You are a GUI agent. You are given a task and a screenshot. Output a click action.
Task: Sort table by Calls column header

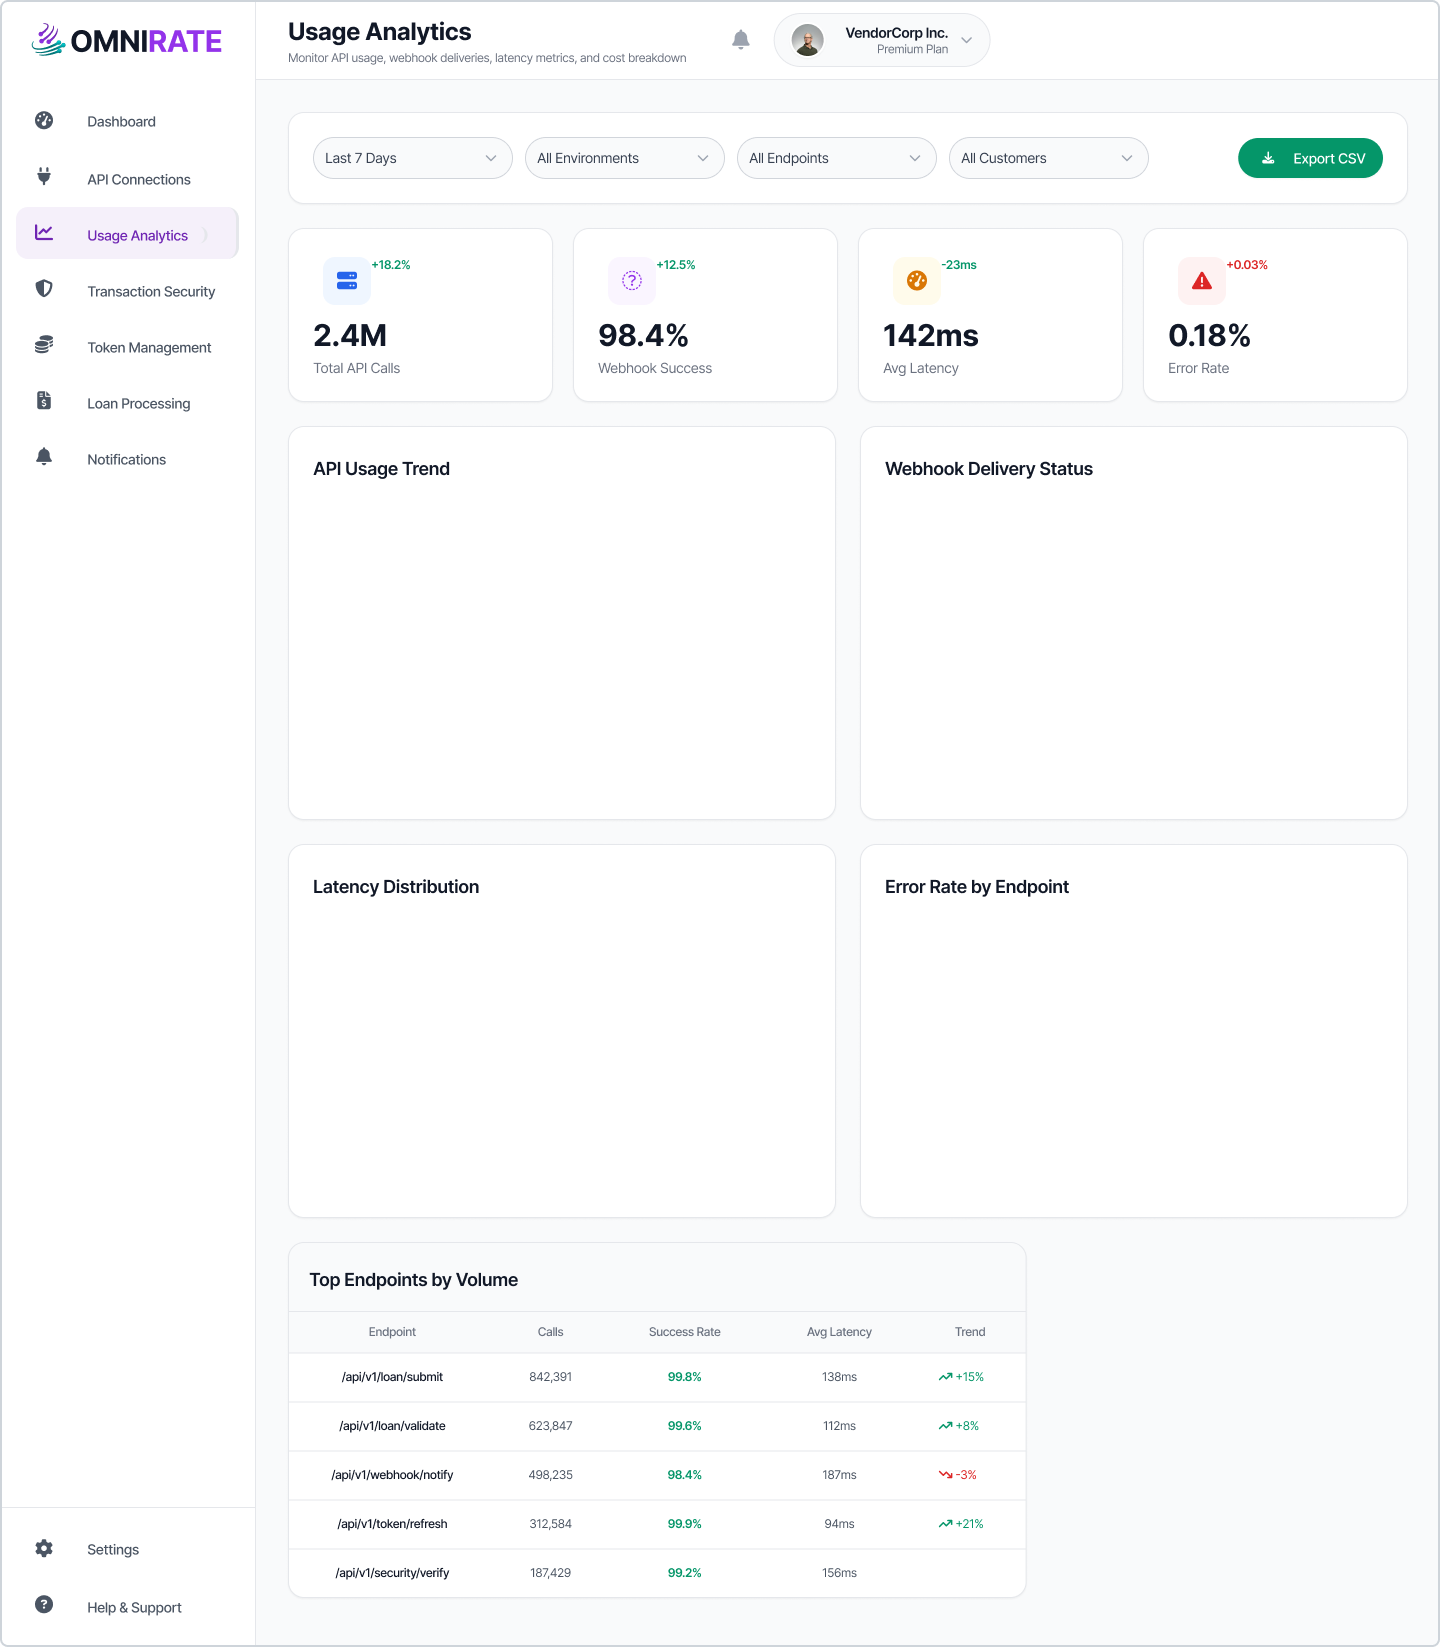(550, 1332)
